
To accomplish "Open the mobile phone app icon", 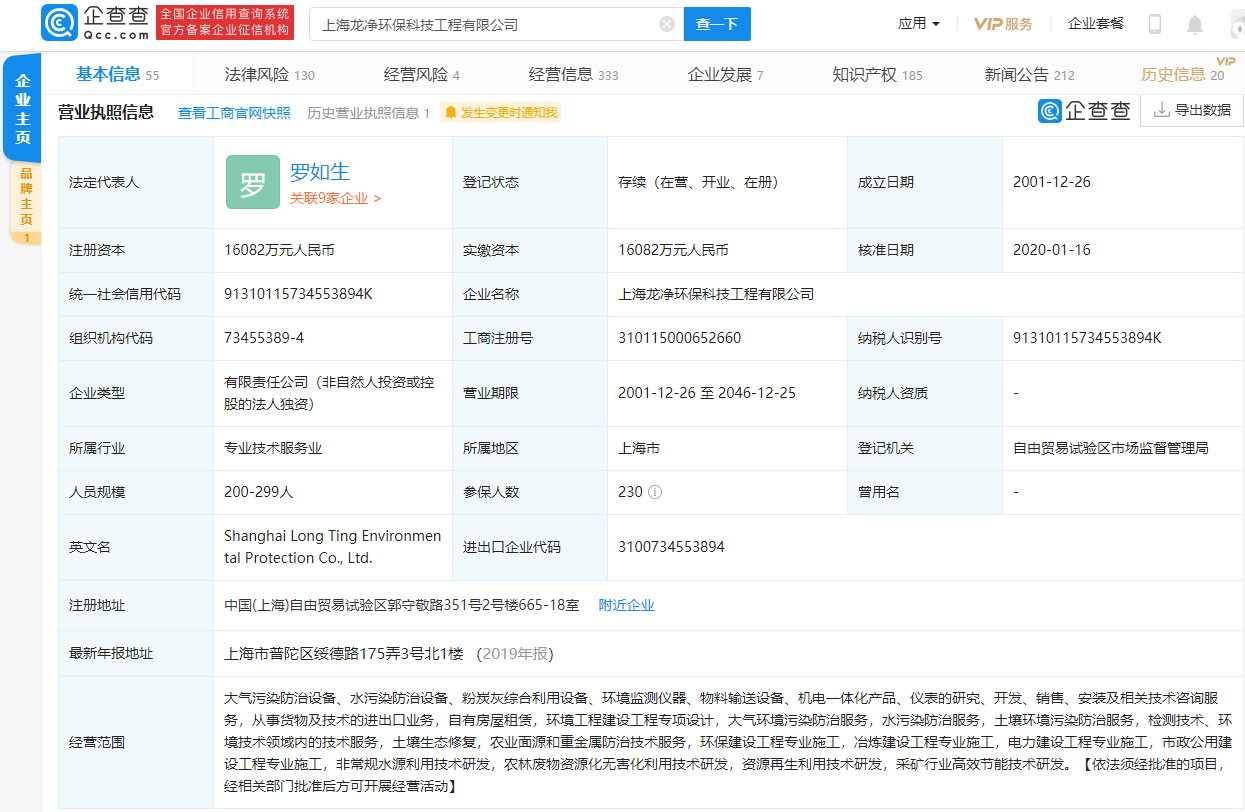I will pos(1155,24).
